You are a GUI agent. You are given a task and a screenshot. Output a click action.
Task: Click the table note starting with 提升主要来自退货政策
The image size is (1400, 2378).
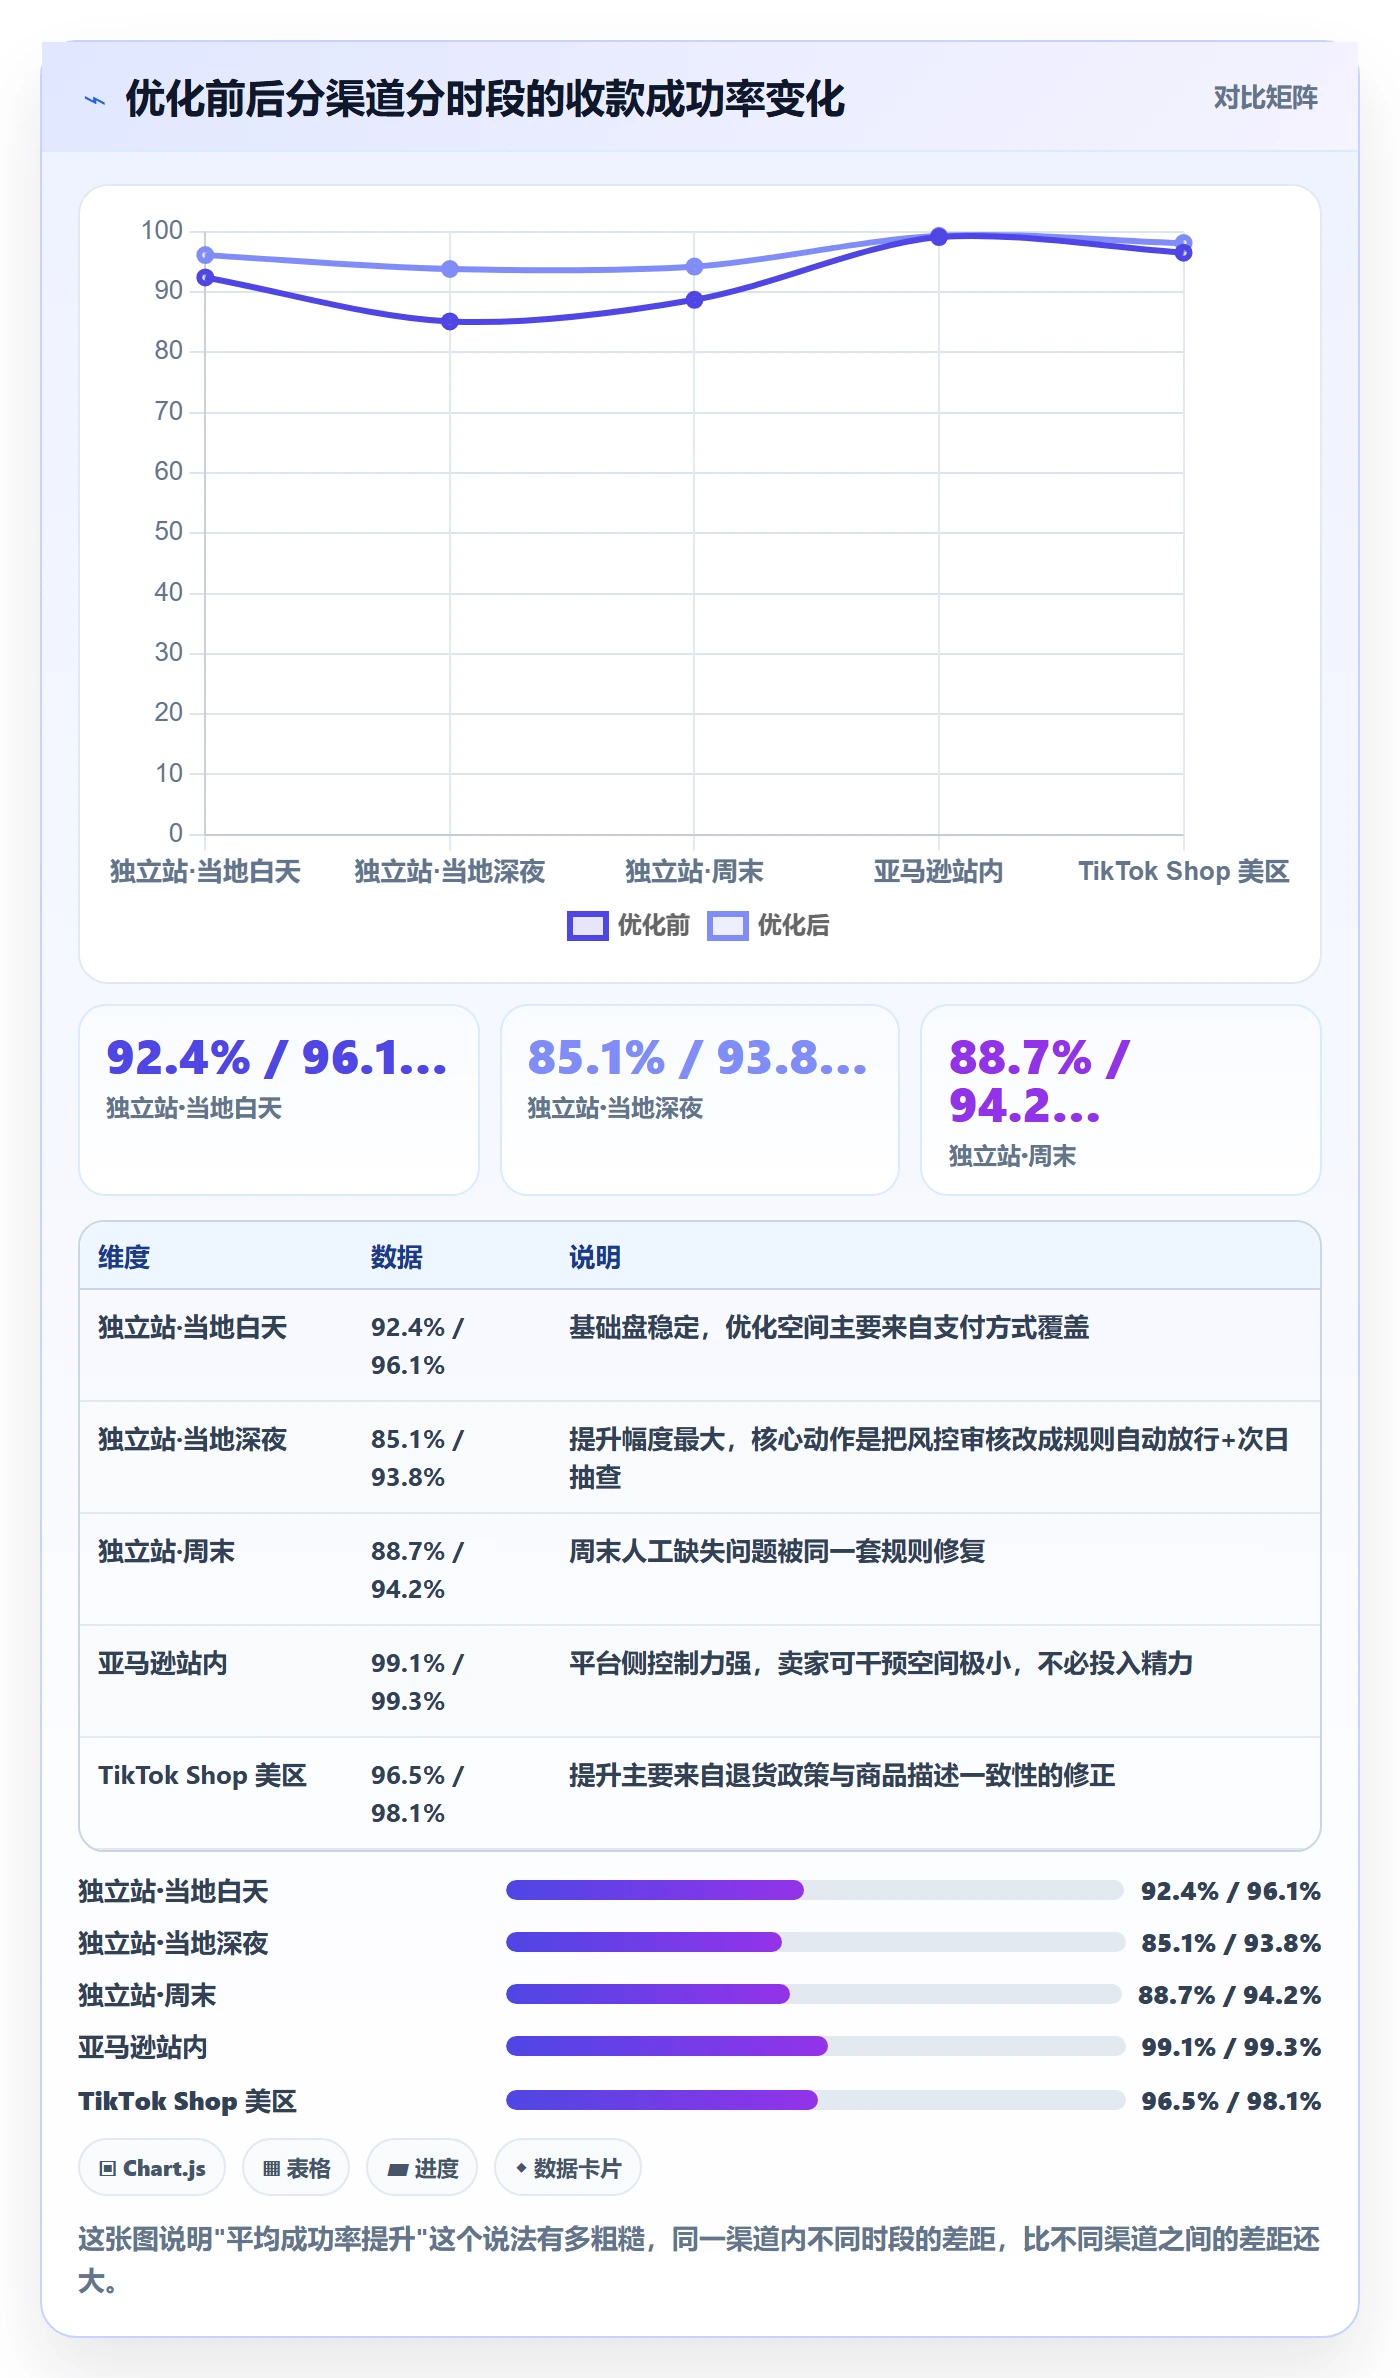click(x=842, y=1775)
